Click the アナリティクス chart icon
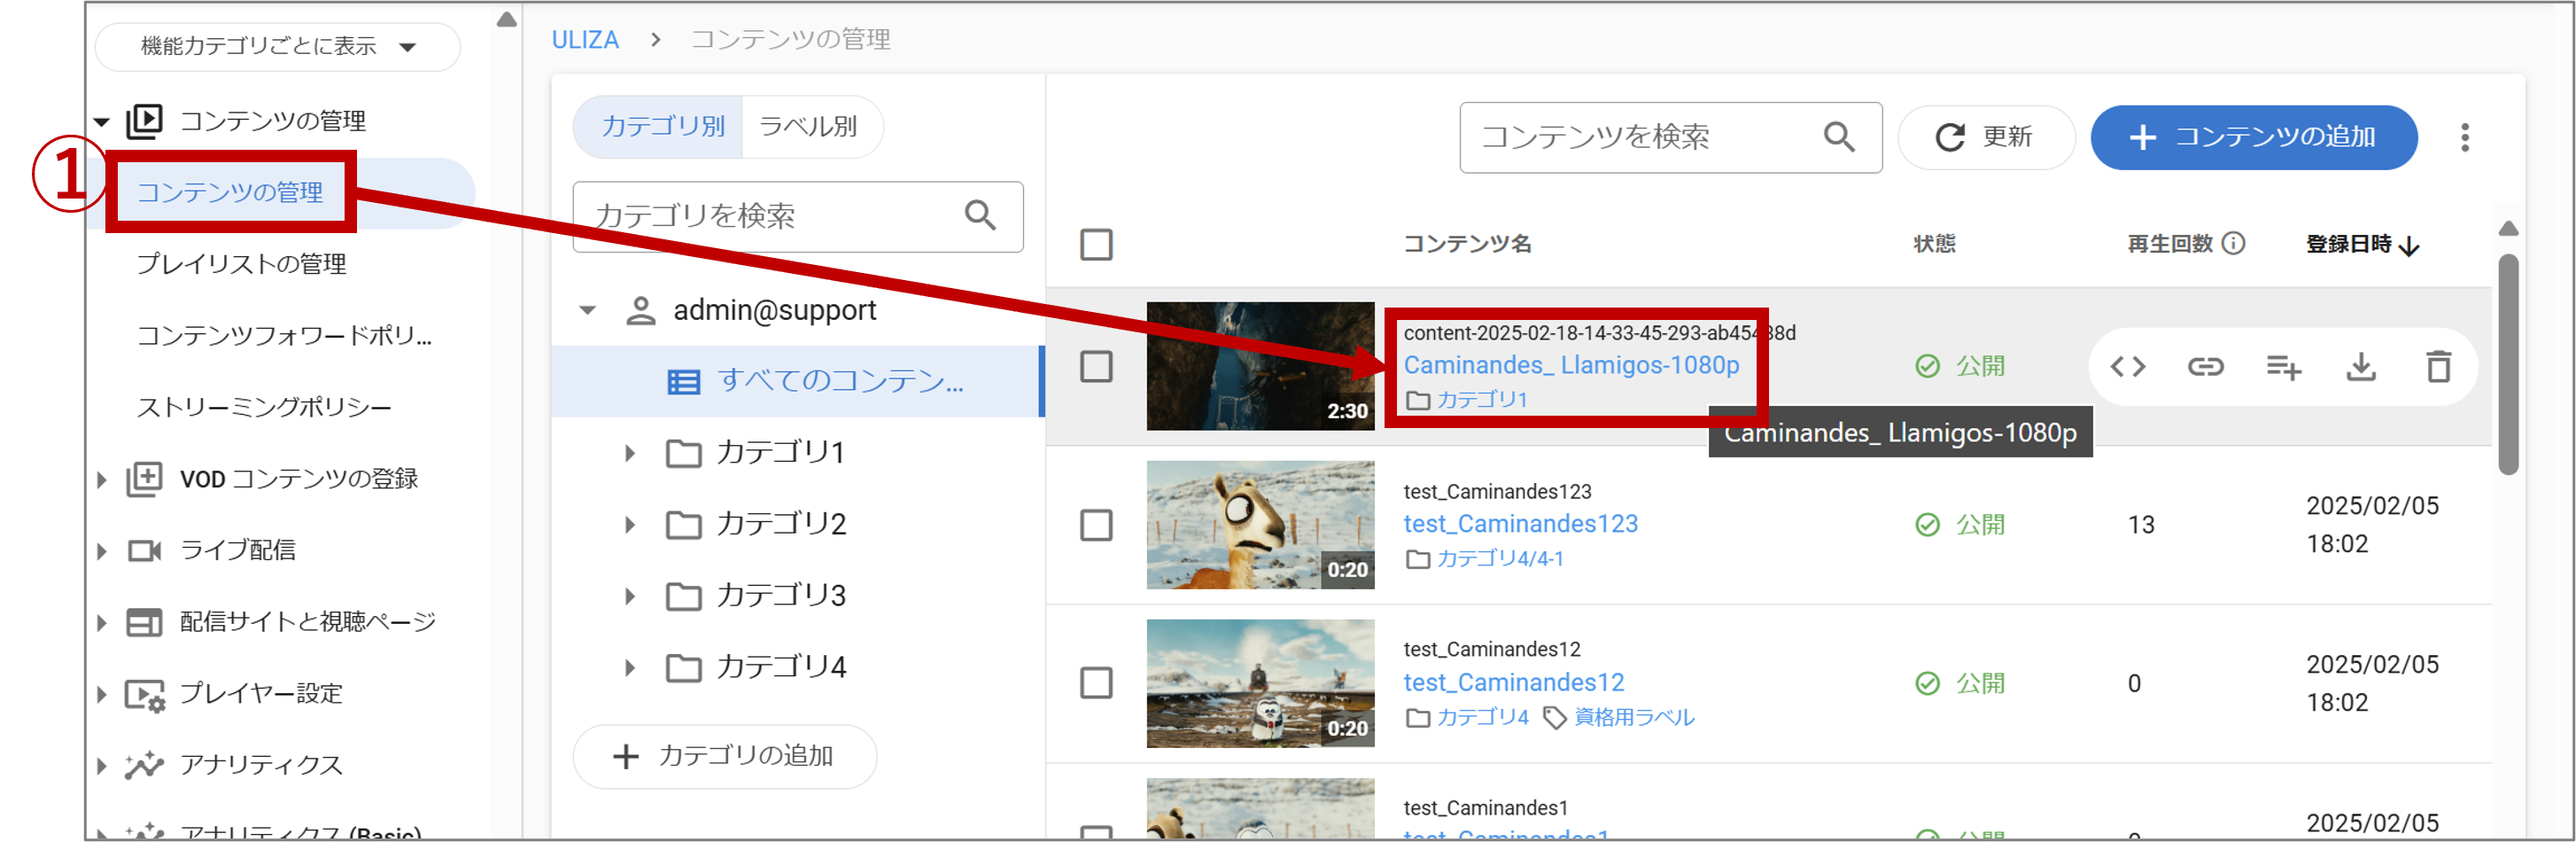 pos(144,765)
